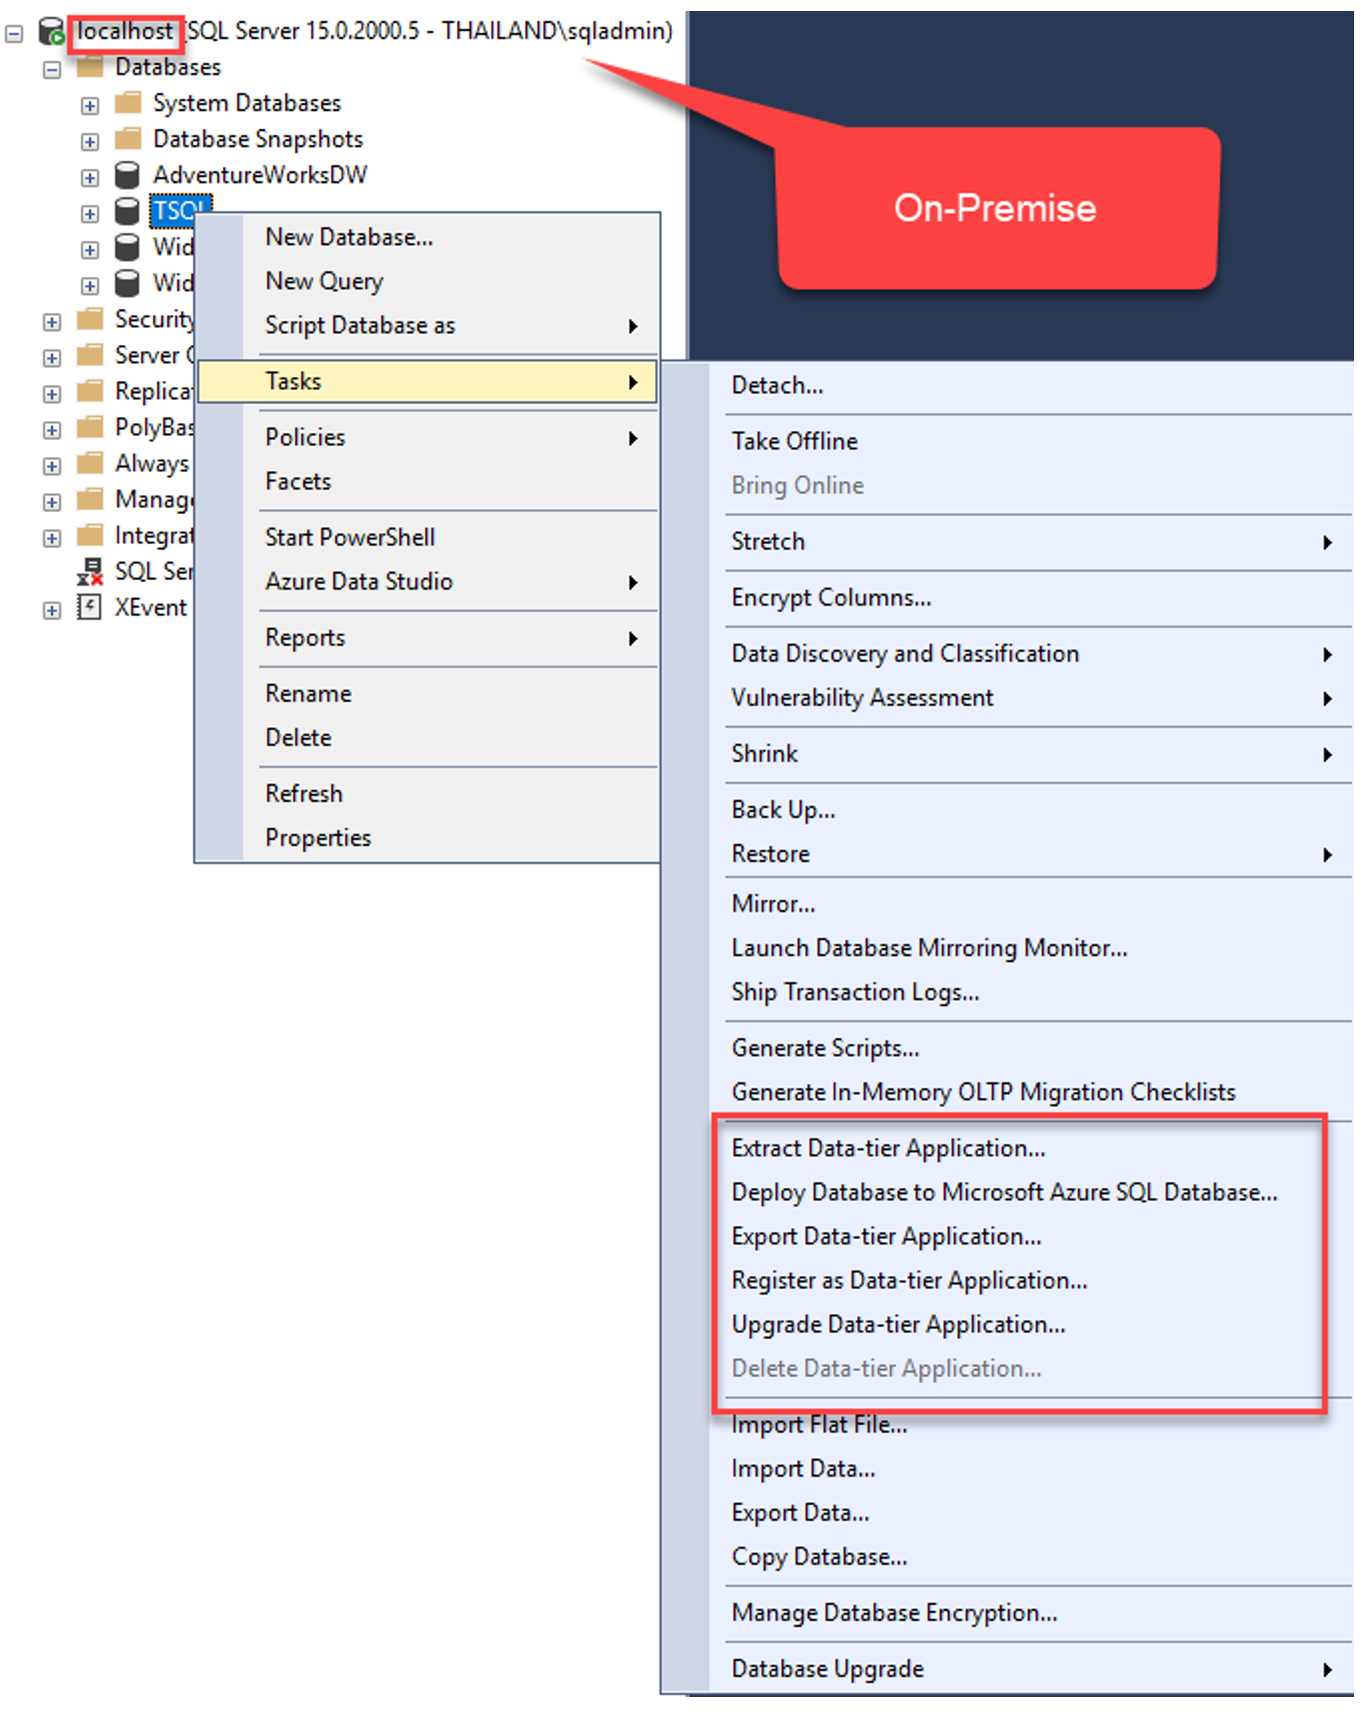Click the TSQL database cylinder icon
Viewport: 1363px width, 1715px height.
click(x=127, y=211)
